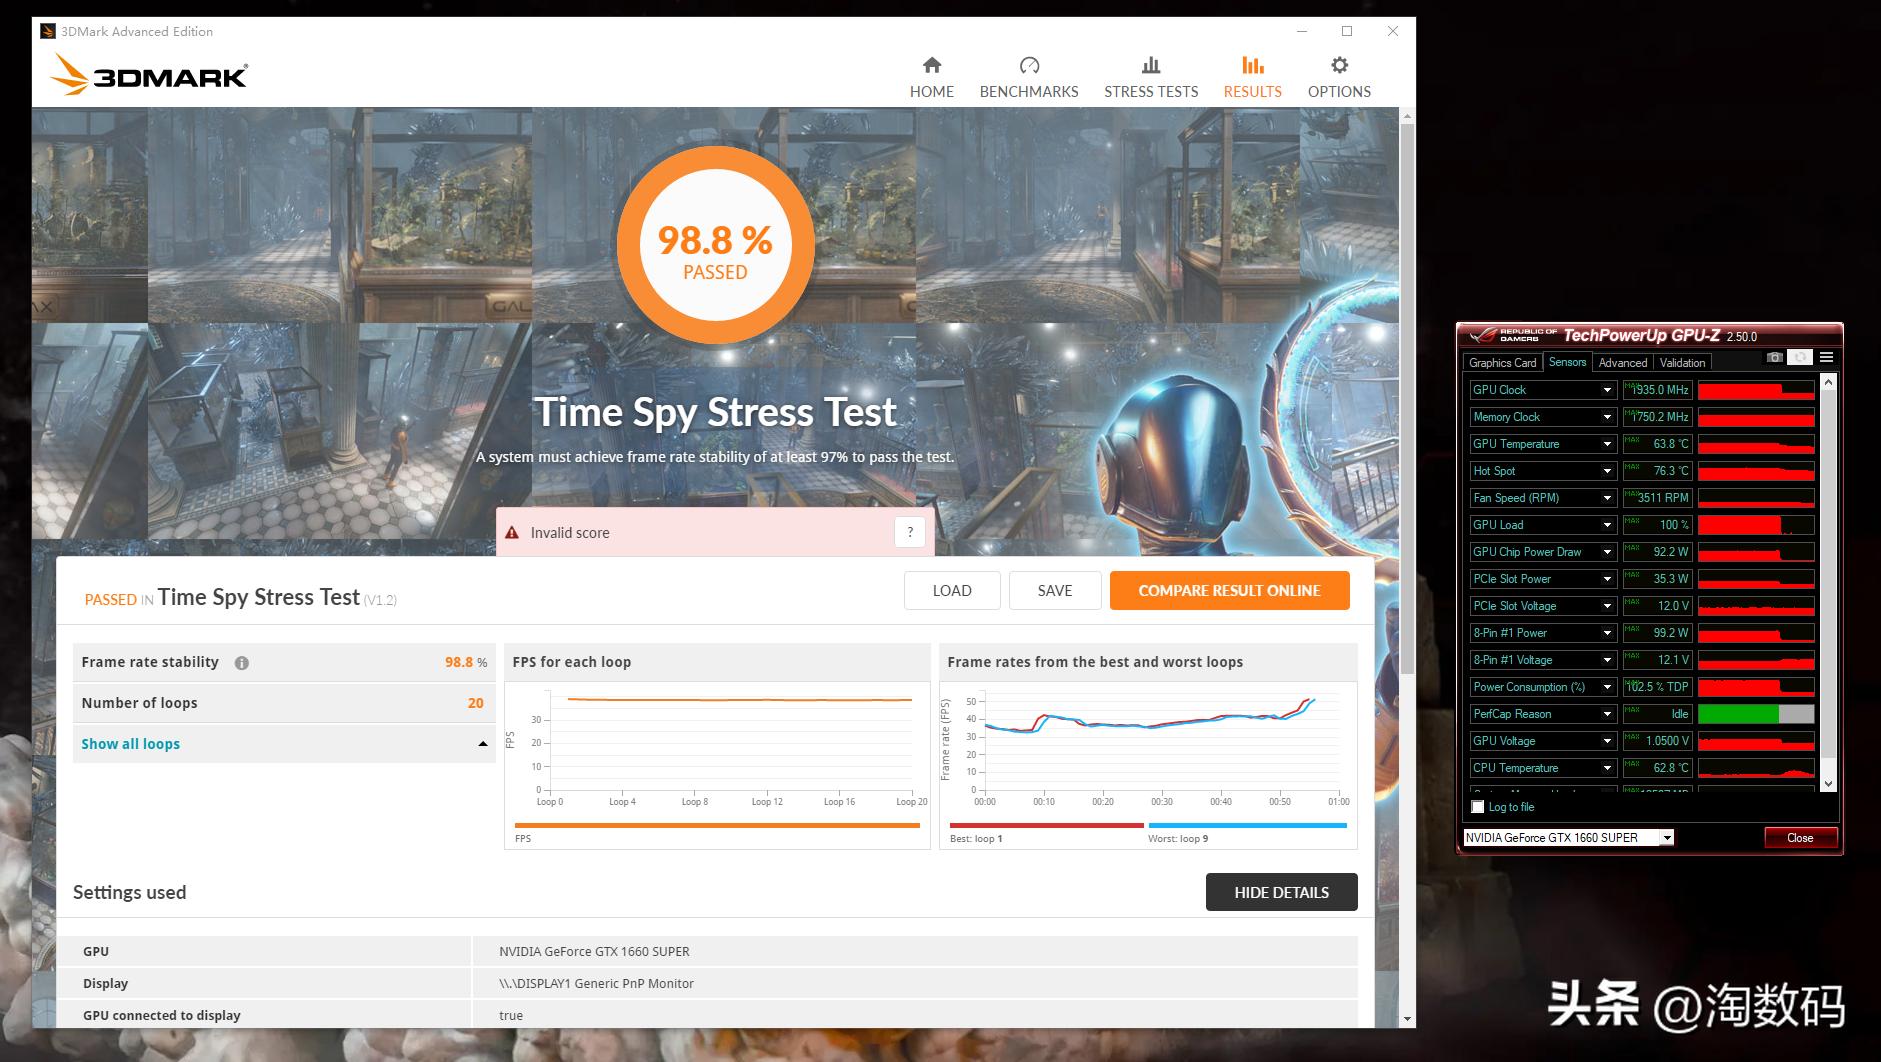Click the 3DMark logo
The image size is (1881, 1062).
148,75
